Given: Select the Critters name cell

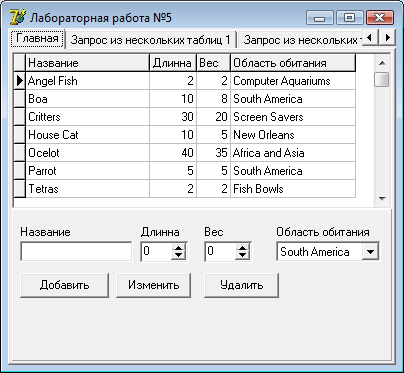Looking at the screenshot, I should [87, 117].
